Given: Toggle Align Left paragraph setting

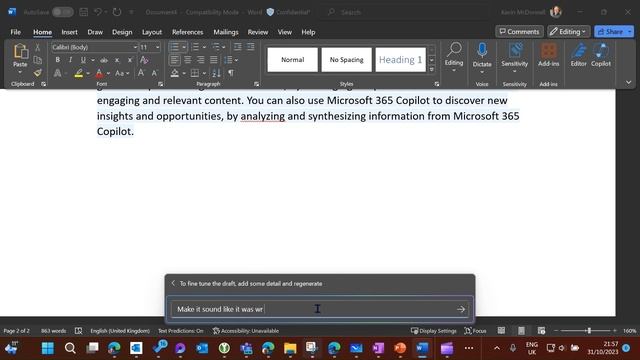Looking at the screenshot, I should (x=175, y=60).
